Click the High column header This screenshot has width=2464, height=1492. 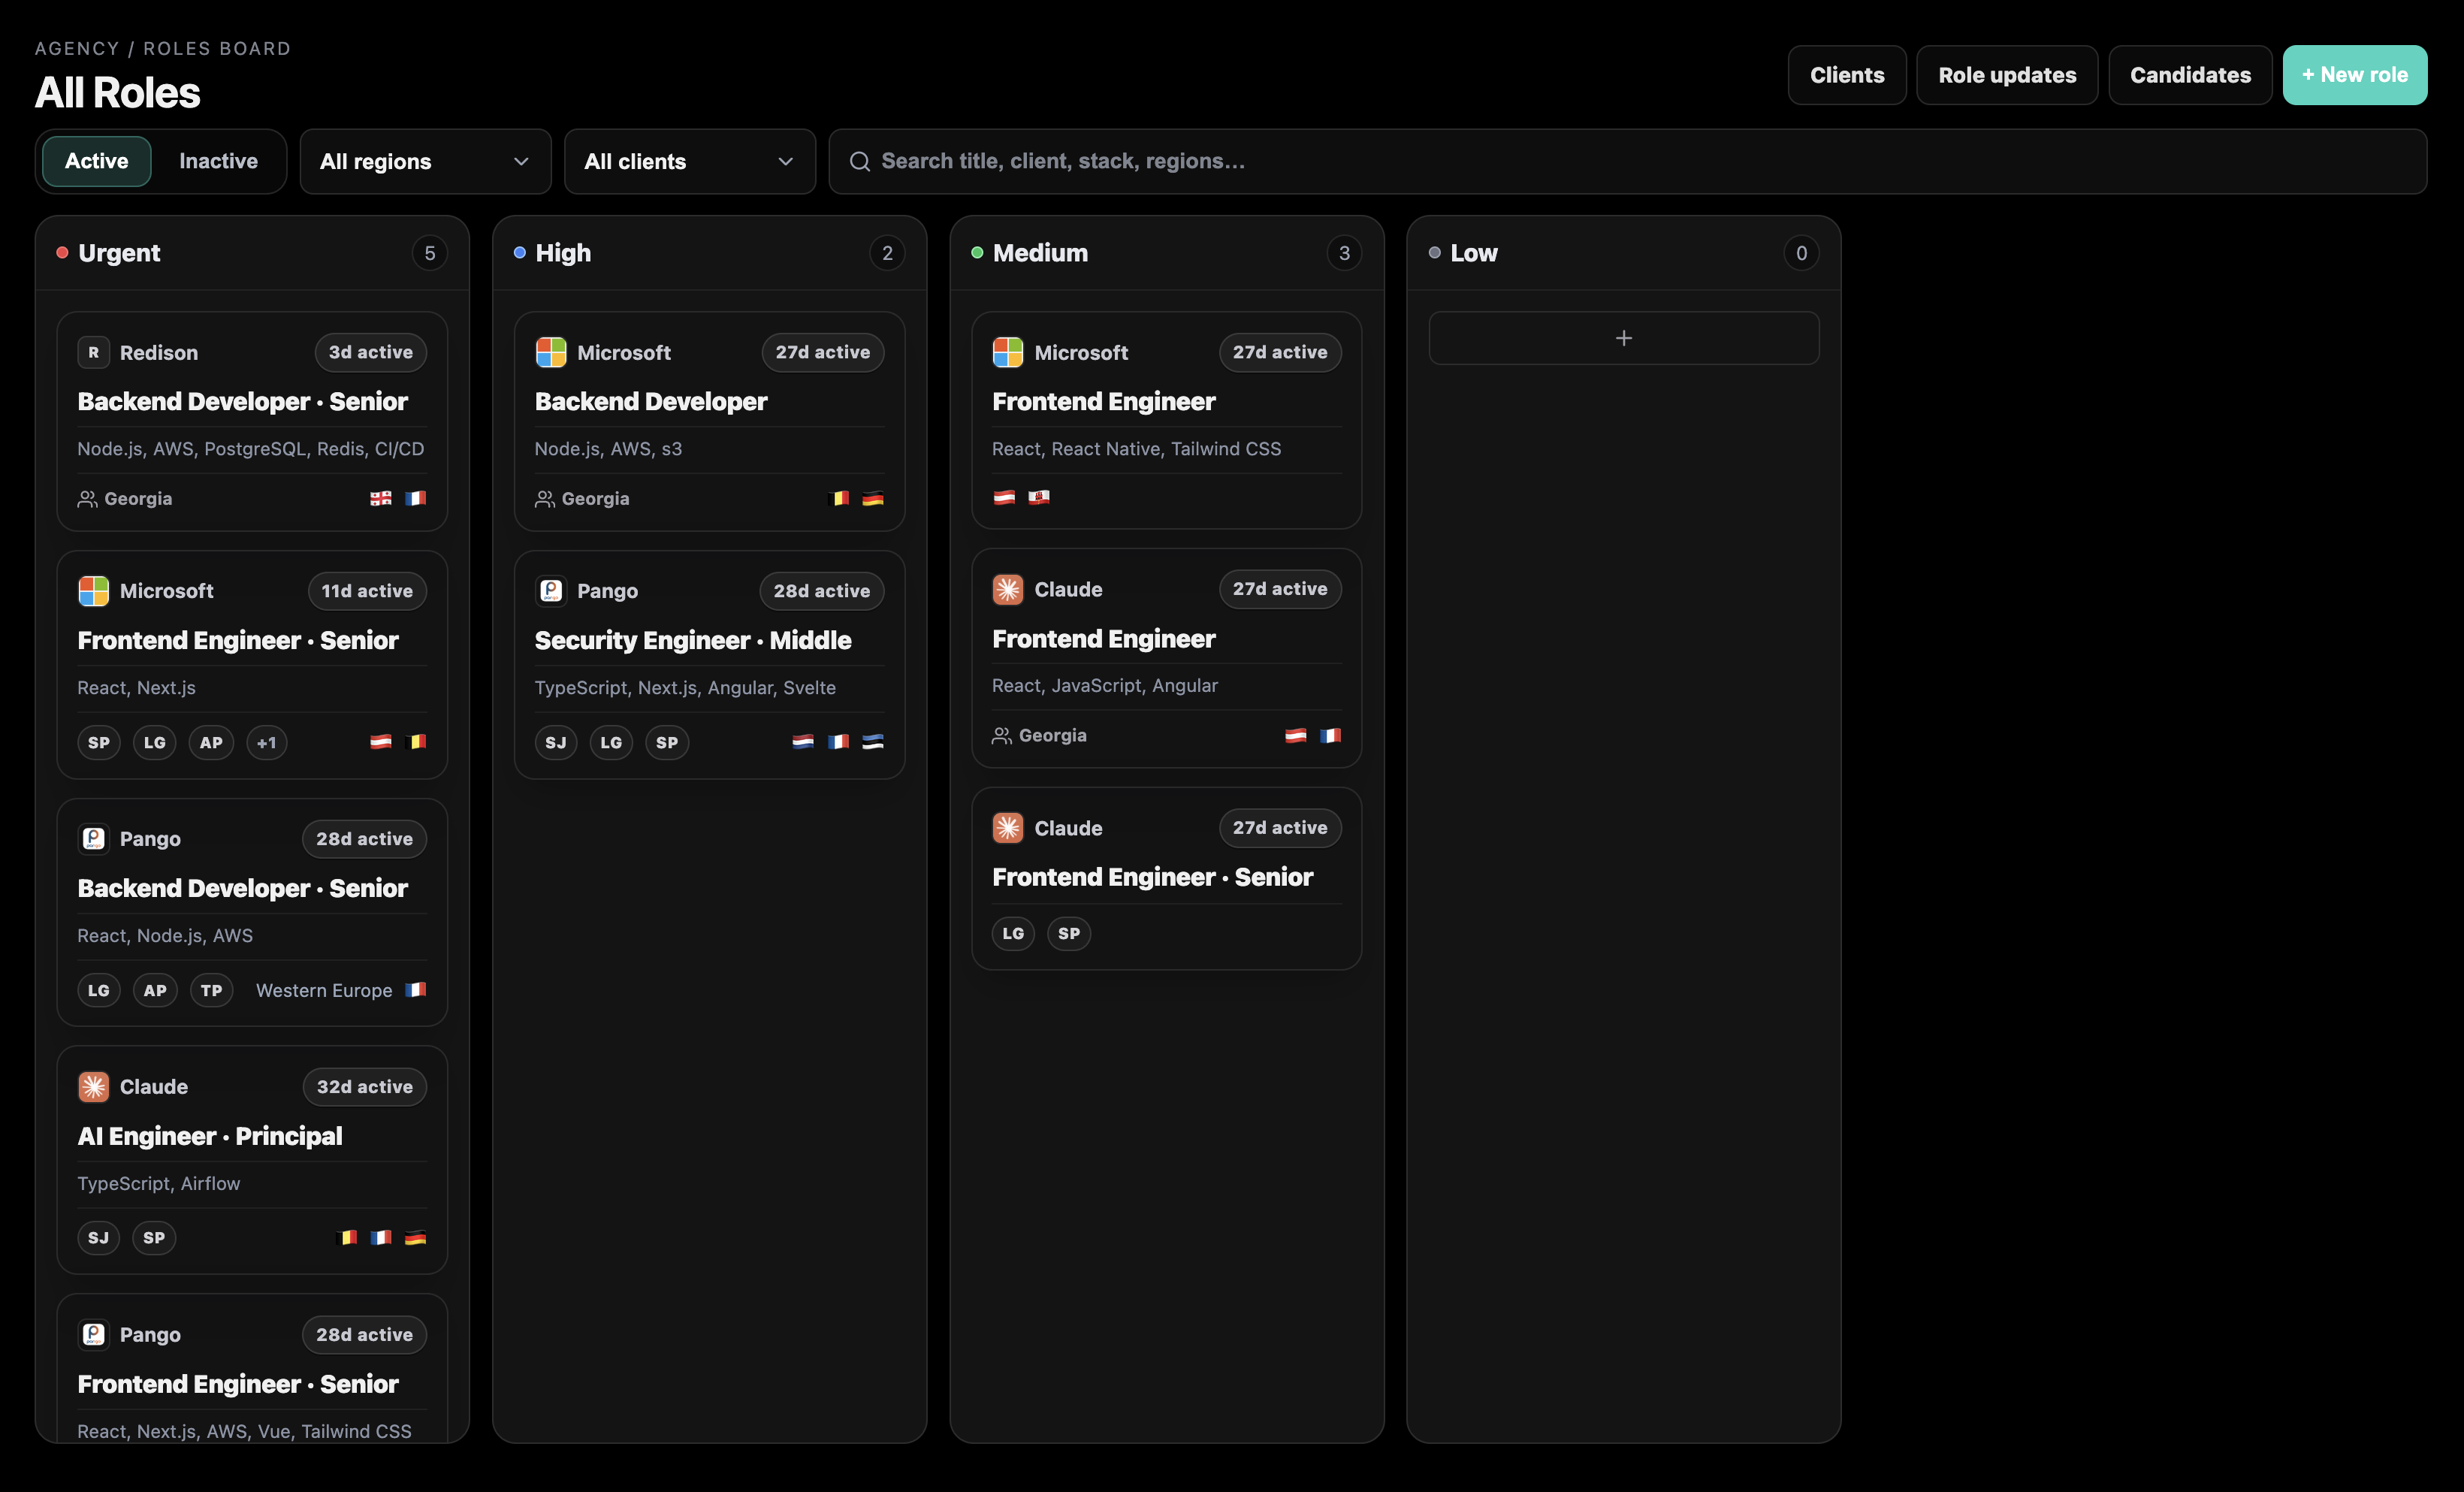point(709,253)
